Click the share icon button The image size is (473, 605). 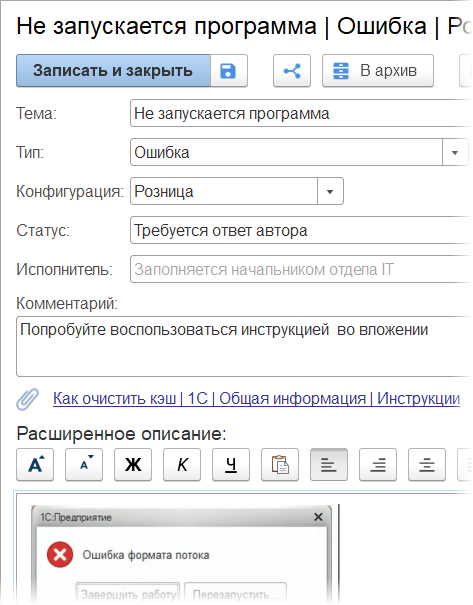click(292, 71)
